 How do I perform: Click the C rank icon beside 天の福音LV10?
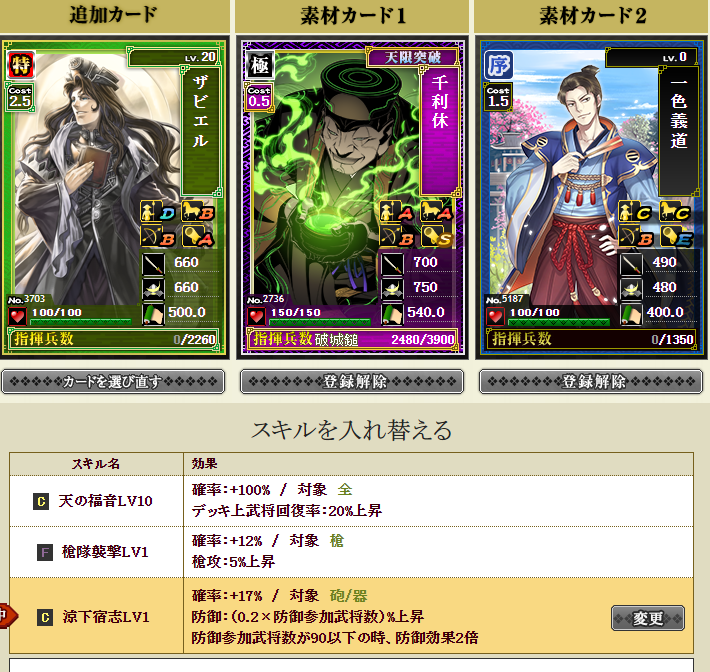pos(41,501)
